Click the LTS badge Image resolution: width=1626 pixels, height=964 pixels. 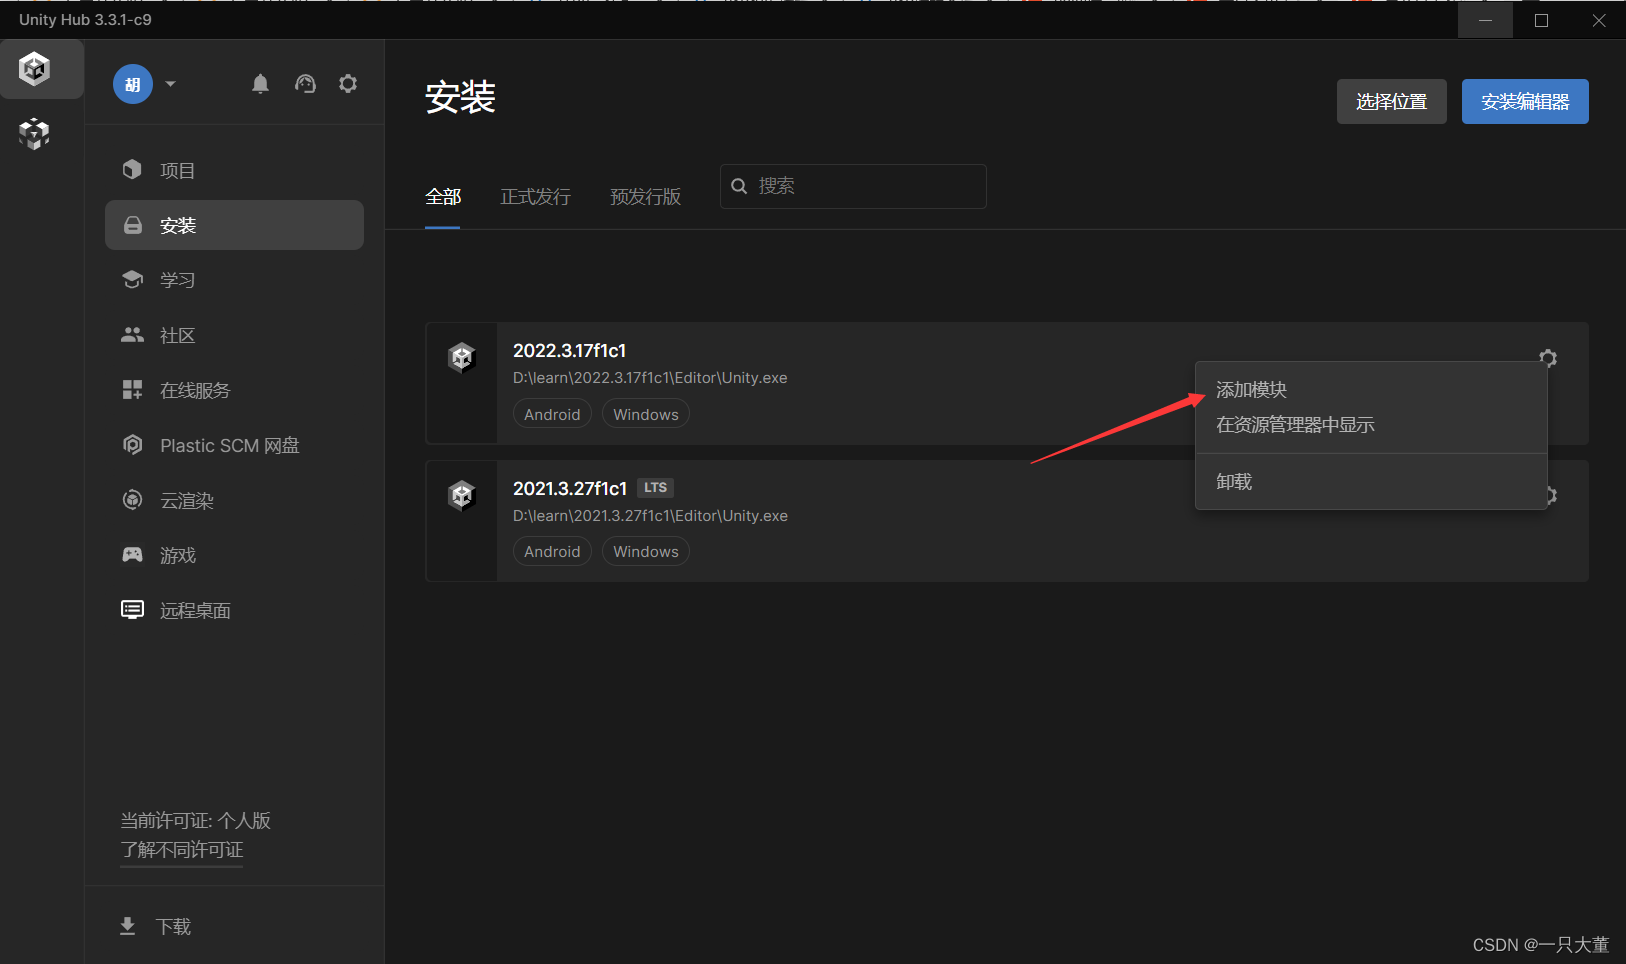tap(656, 488)
